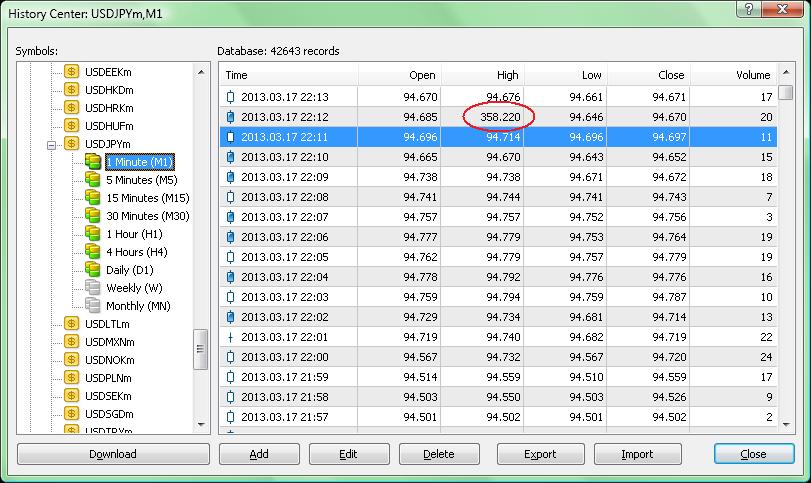
Task: Click the 1 Minute (M1) database icon
Action: [93, 161]
